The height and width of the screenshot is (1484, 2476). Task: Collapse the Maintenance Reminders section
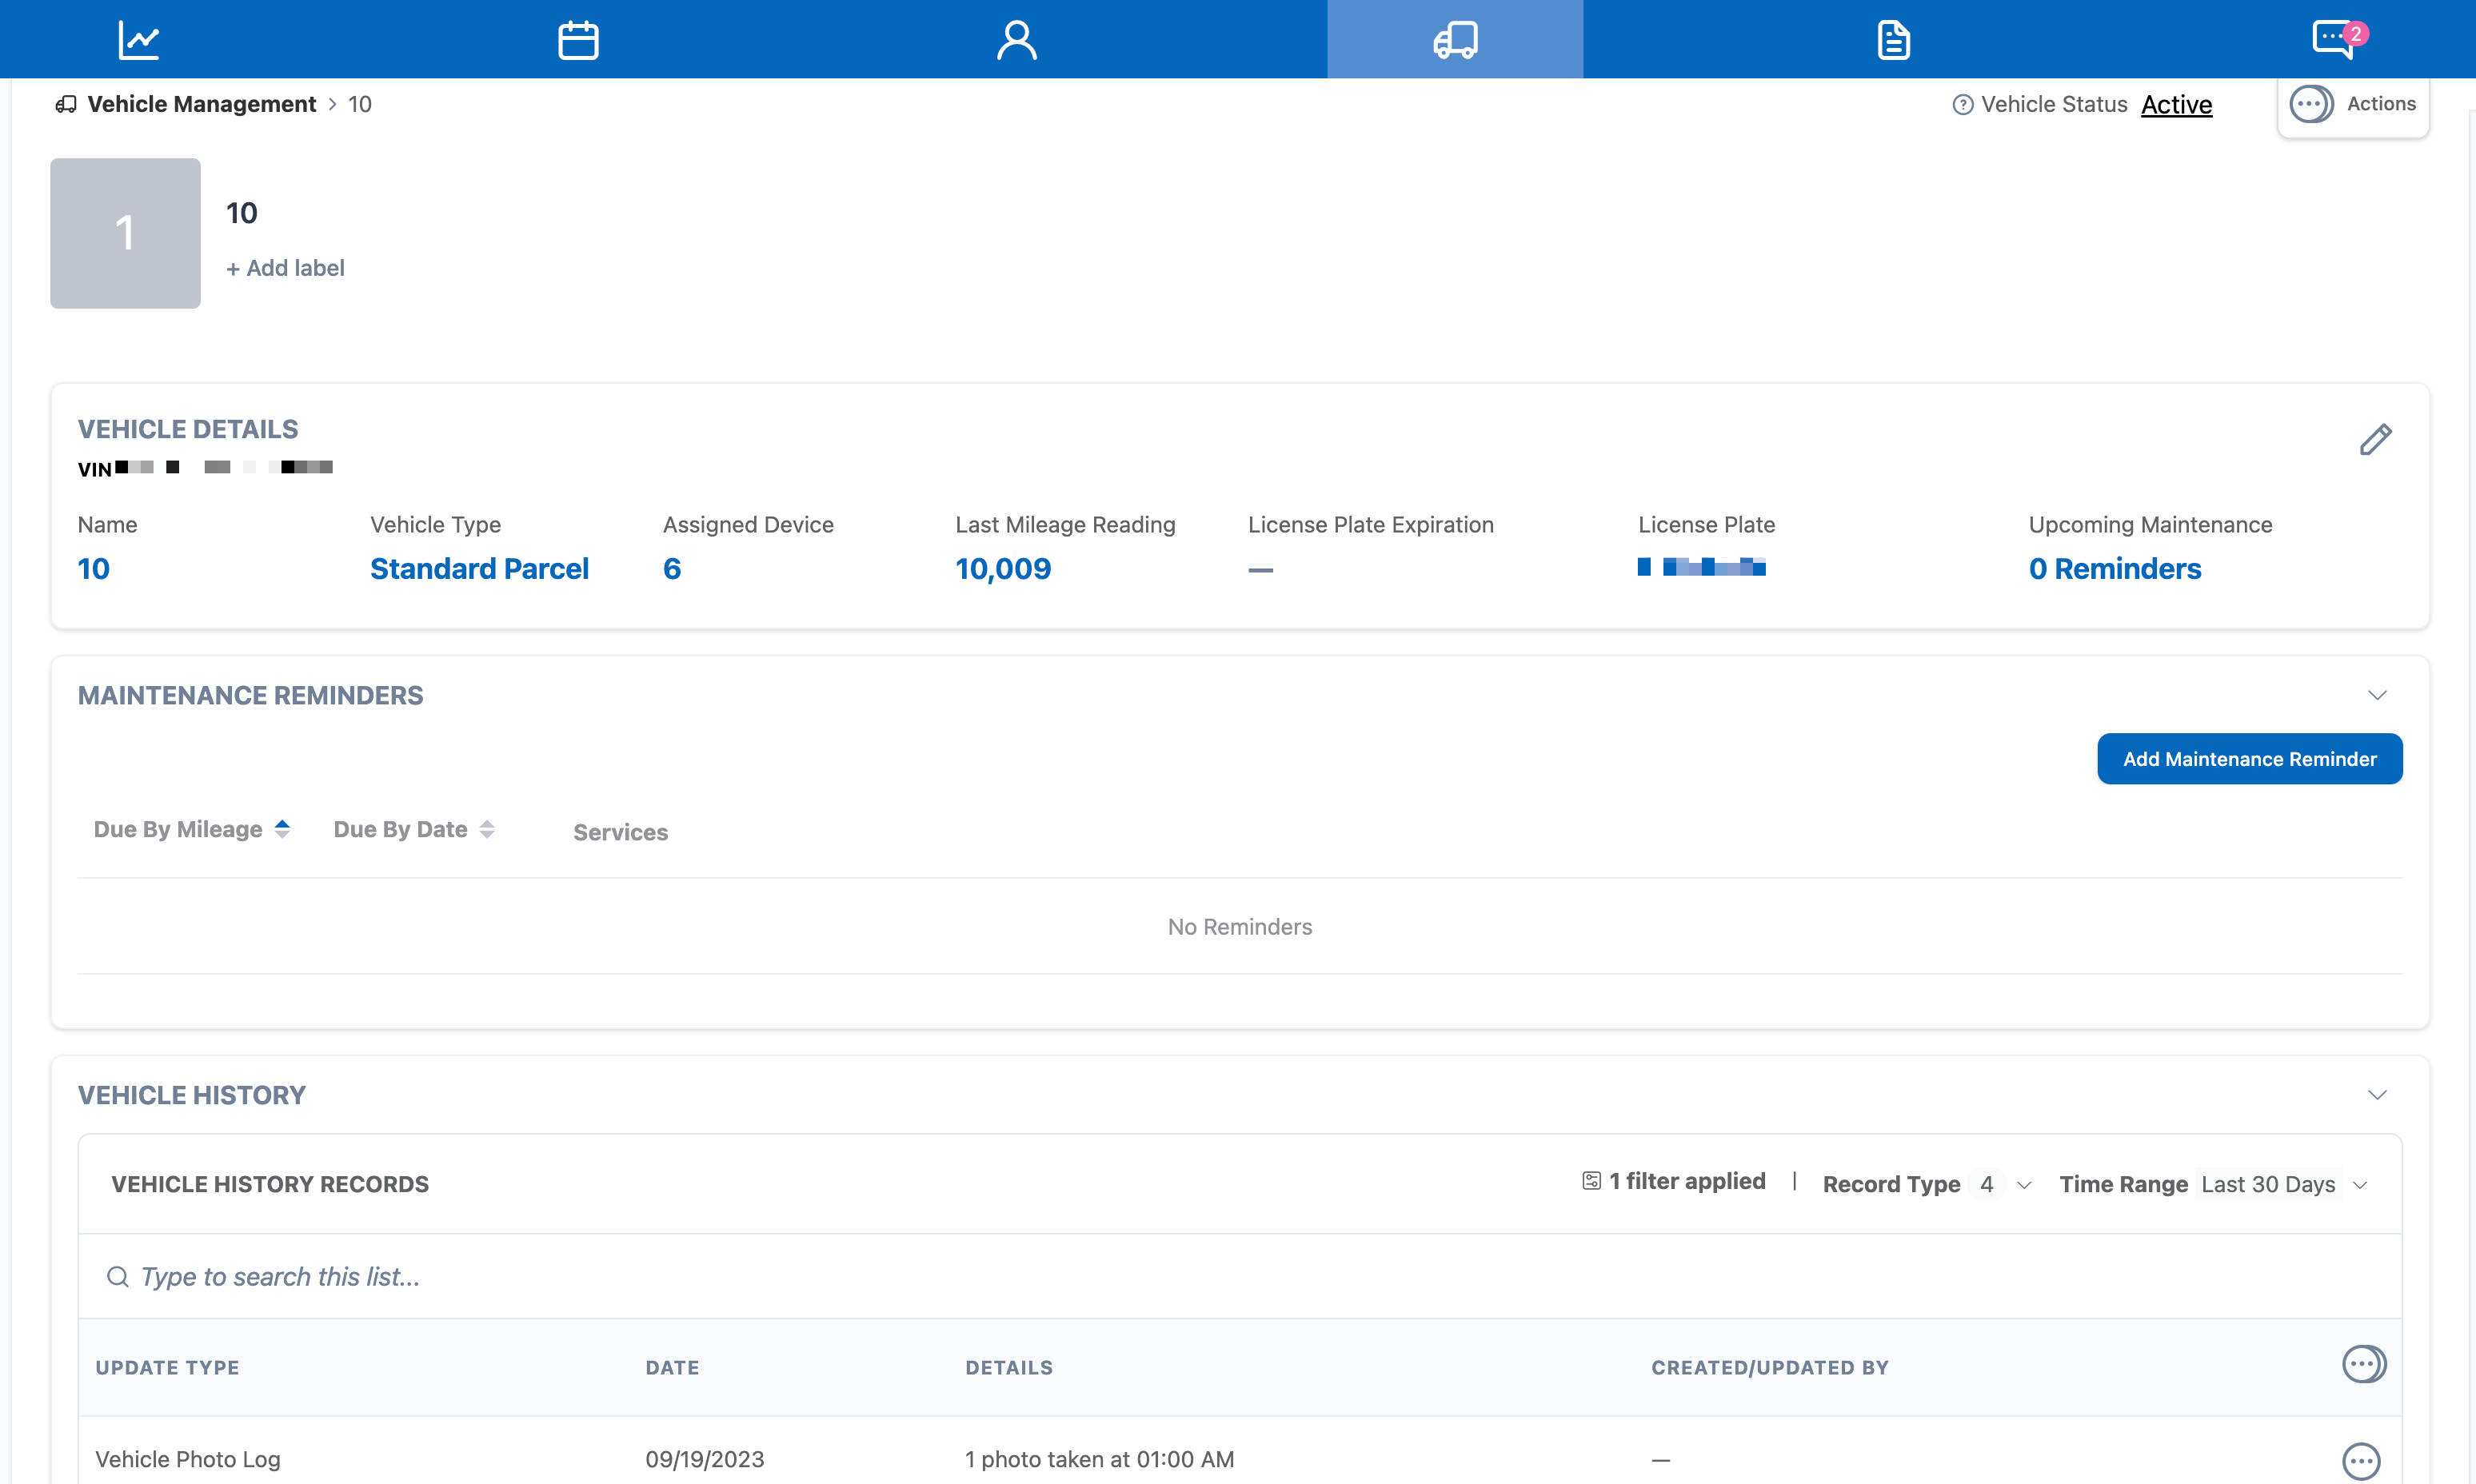click(2377, 695)
